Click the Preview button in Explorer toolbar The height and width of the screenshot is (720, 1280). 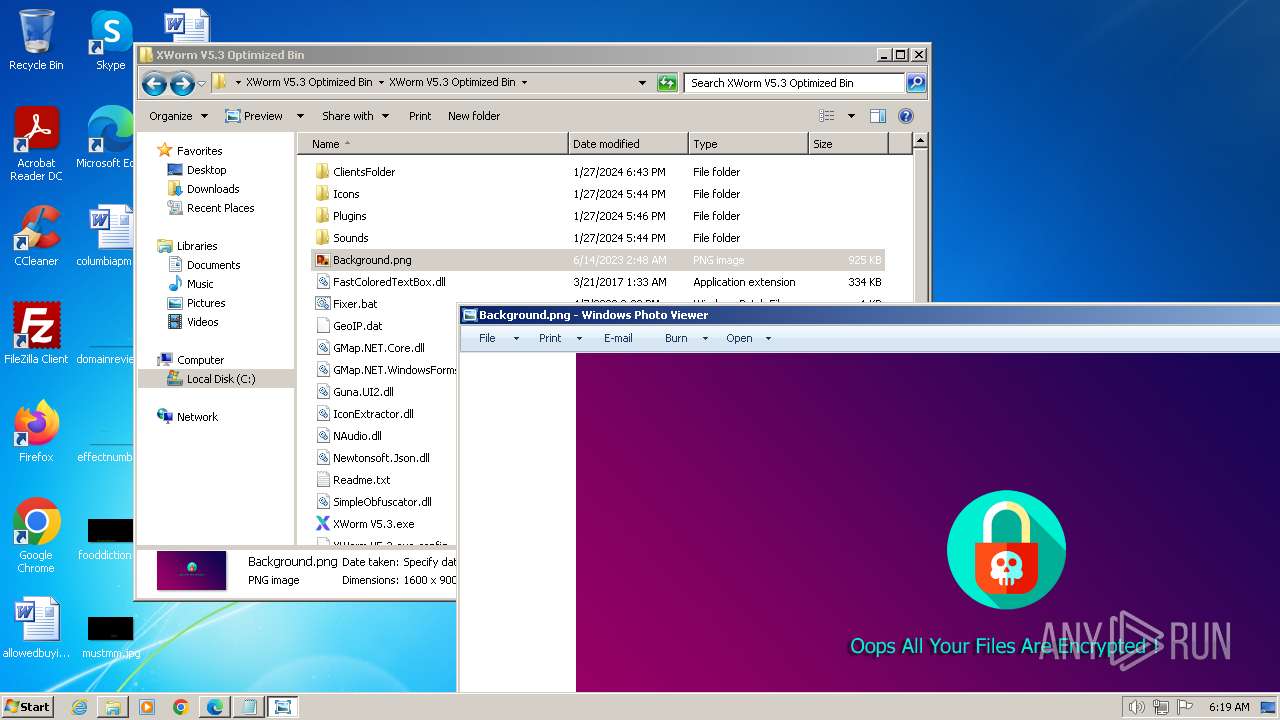pyautogui.click(x=255, y=116)
